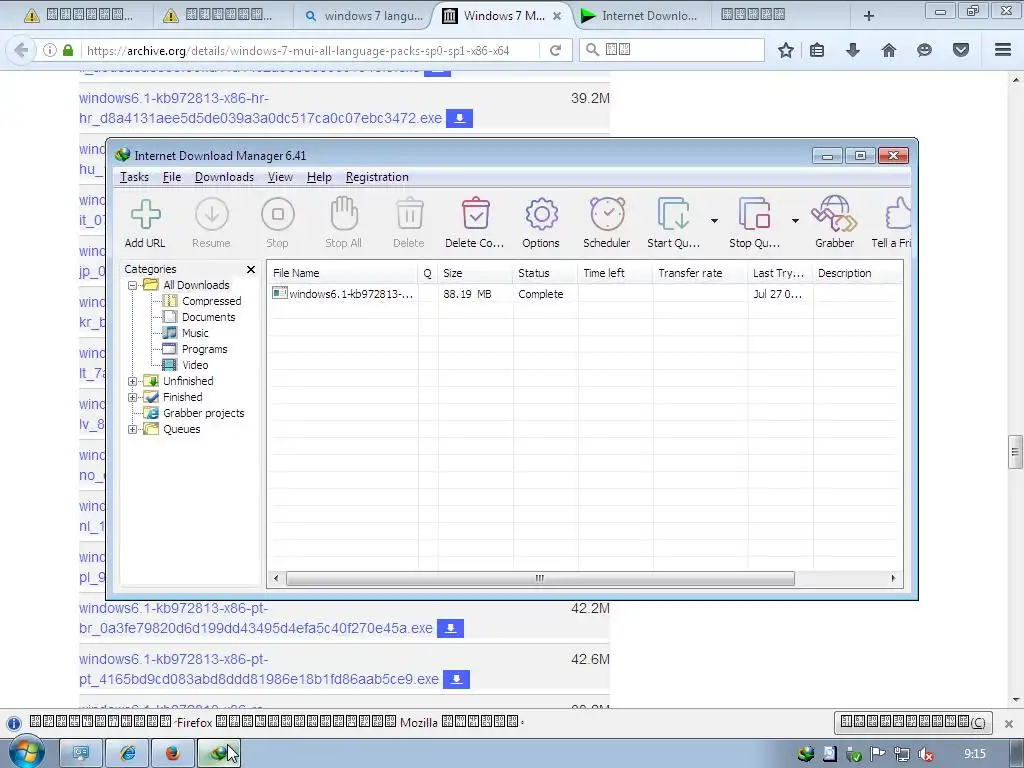Sort by File Name column header
The image size is (1024, 768).
pyautogui.click(x=342, y=273)
